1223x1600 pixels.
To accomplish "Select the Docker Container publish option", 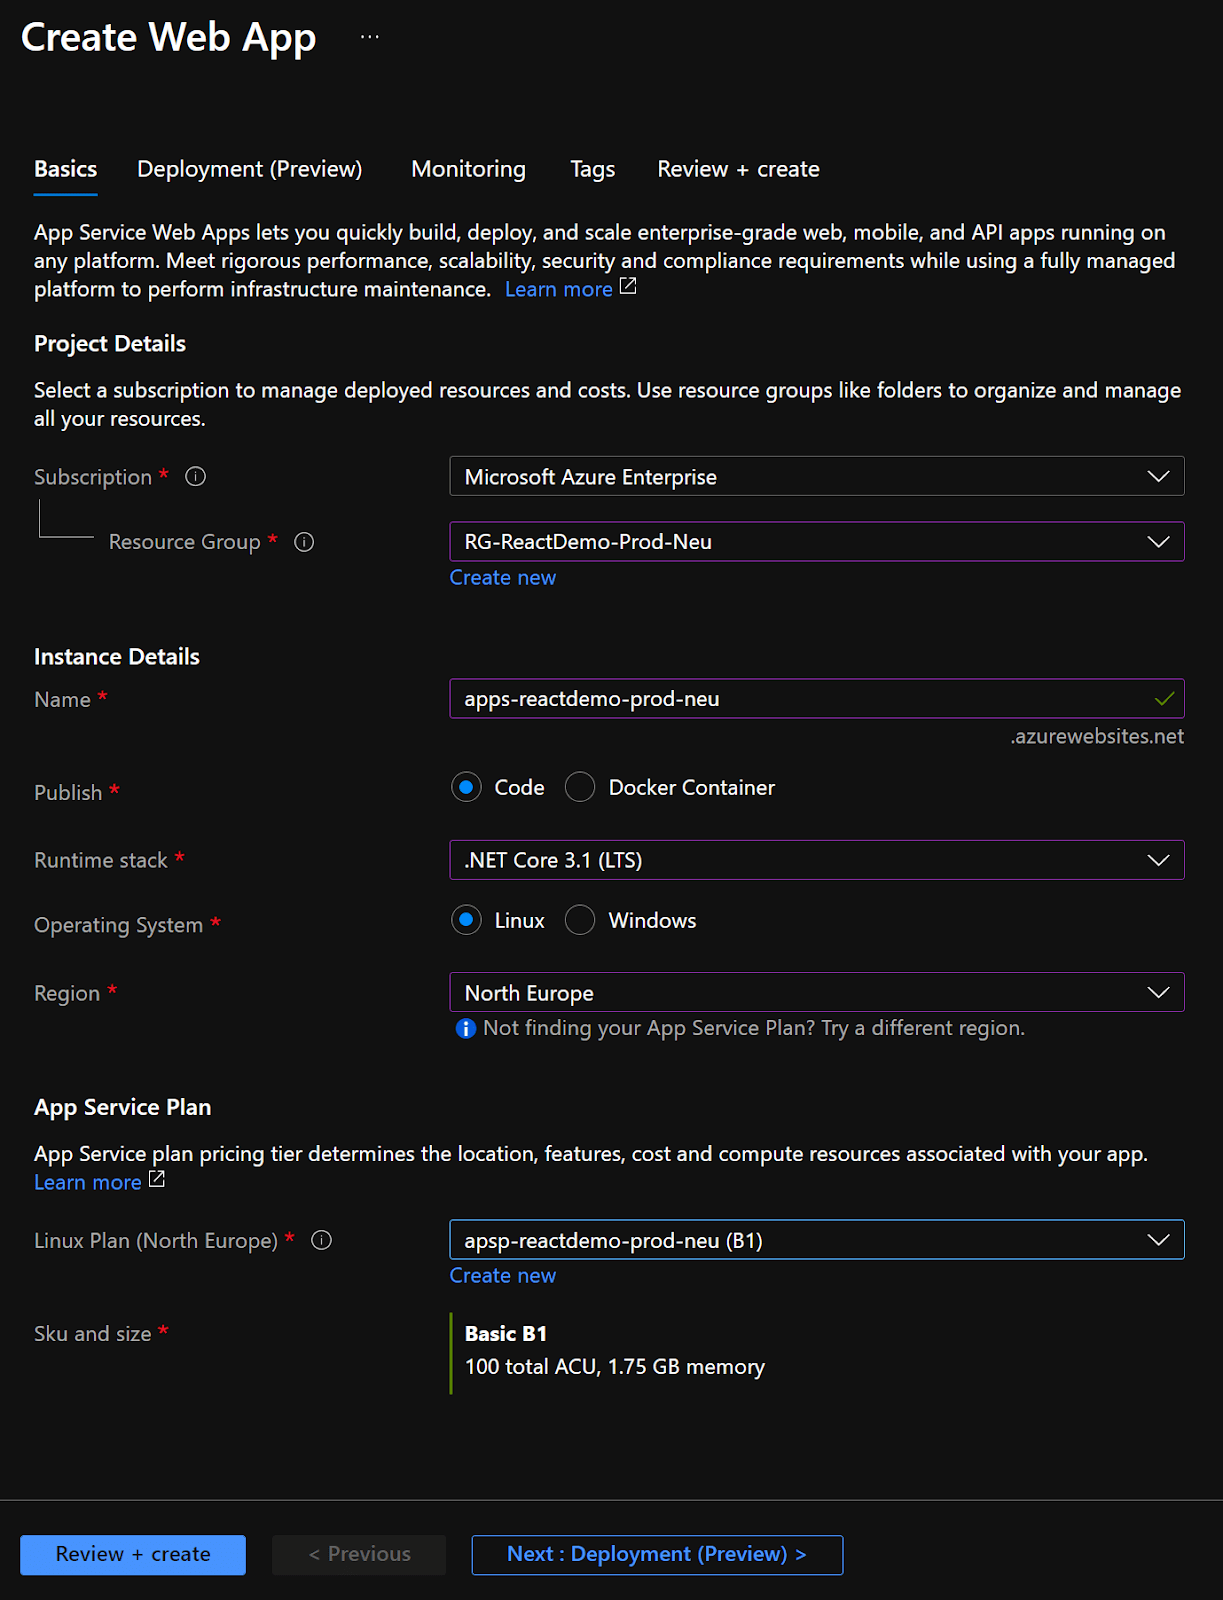I will [580, 788].
